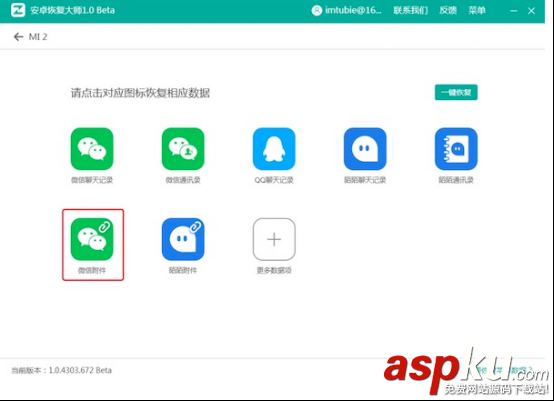The height and width of the screenshot is (401, 554).
Task: Click the app logo in title bar
Action: [18, 10]
